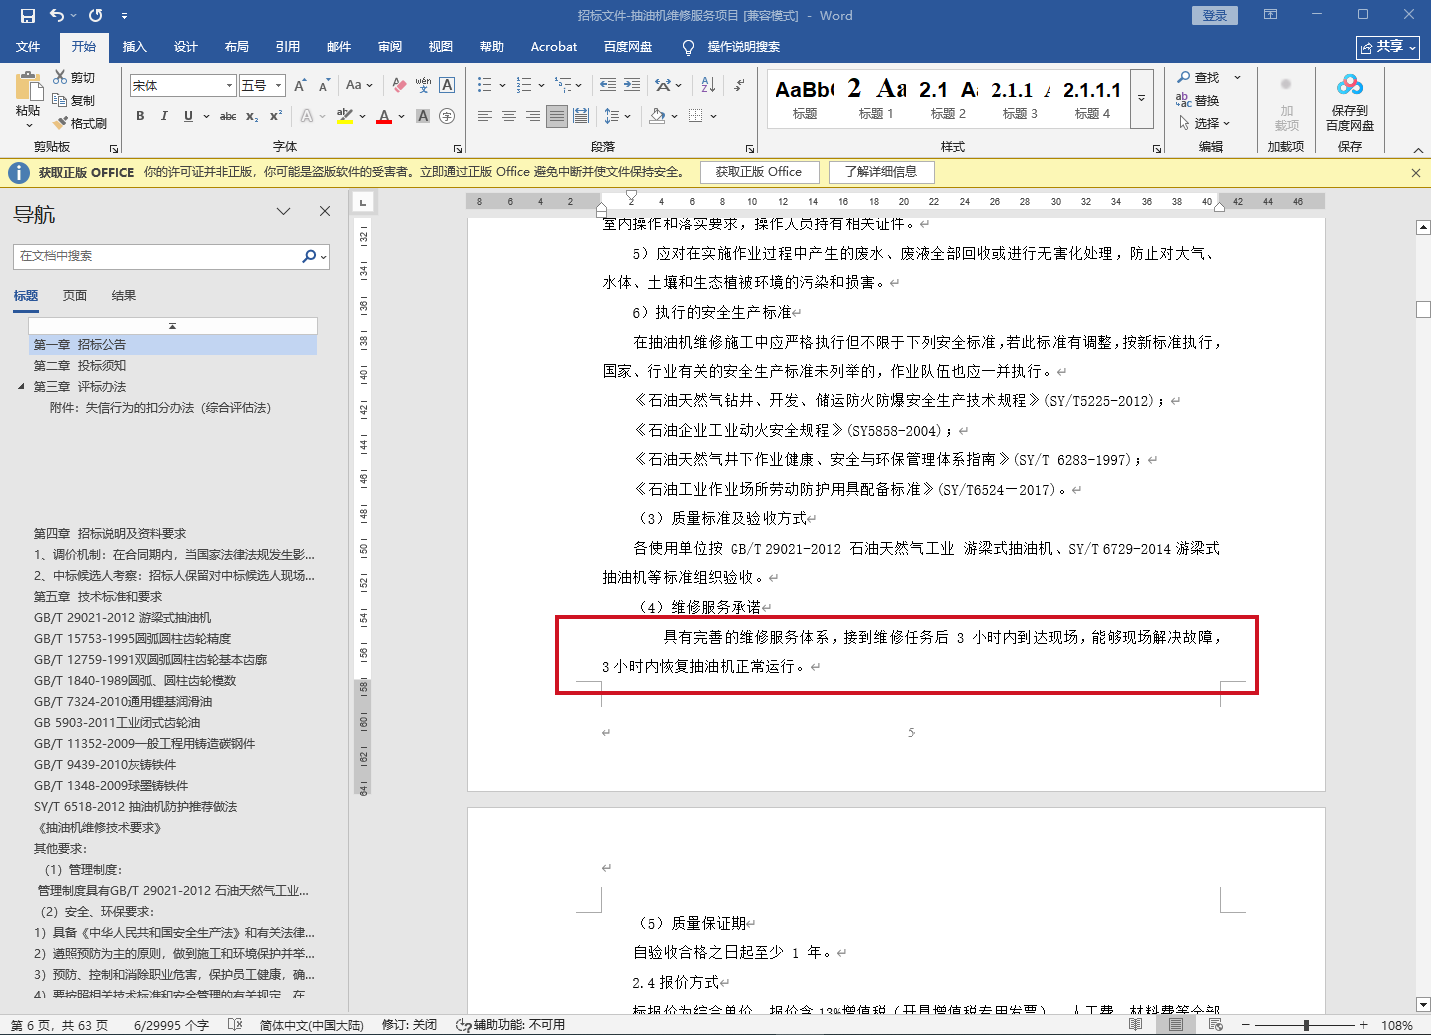Cut selection with 剪切

pos(75,78)
